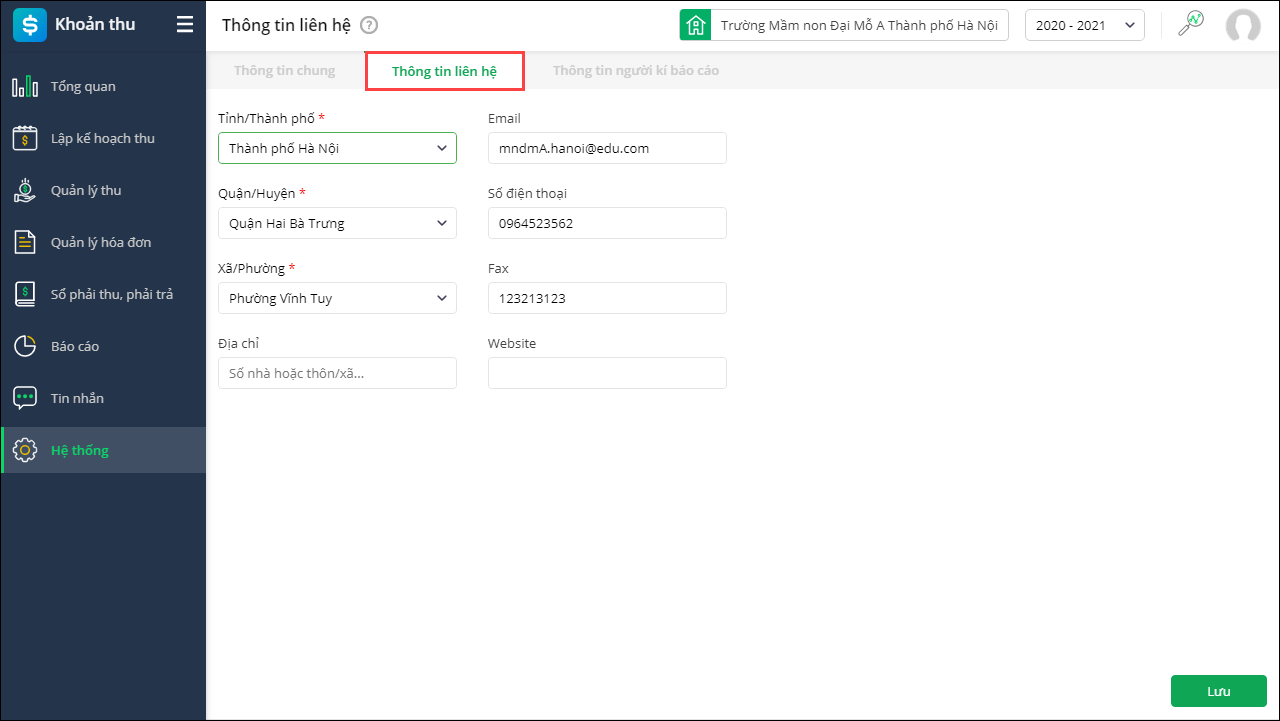Click the Lưu save button

coord(1218,692)
